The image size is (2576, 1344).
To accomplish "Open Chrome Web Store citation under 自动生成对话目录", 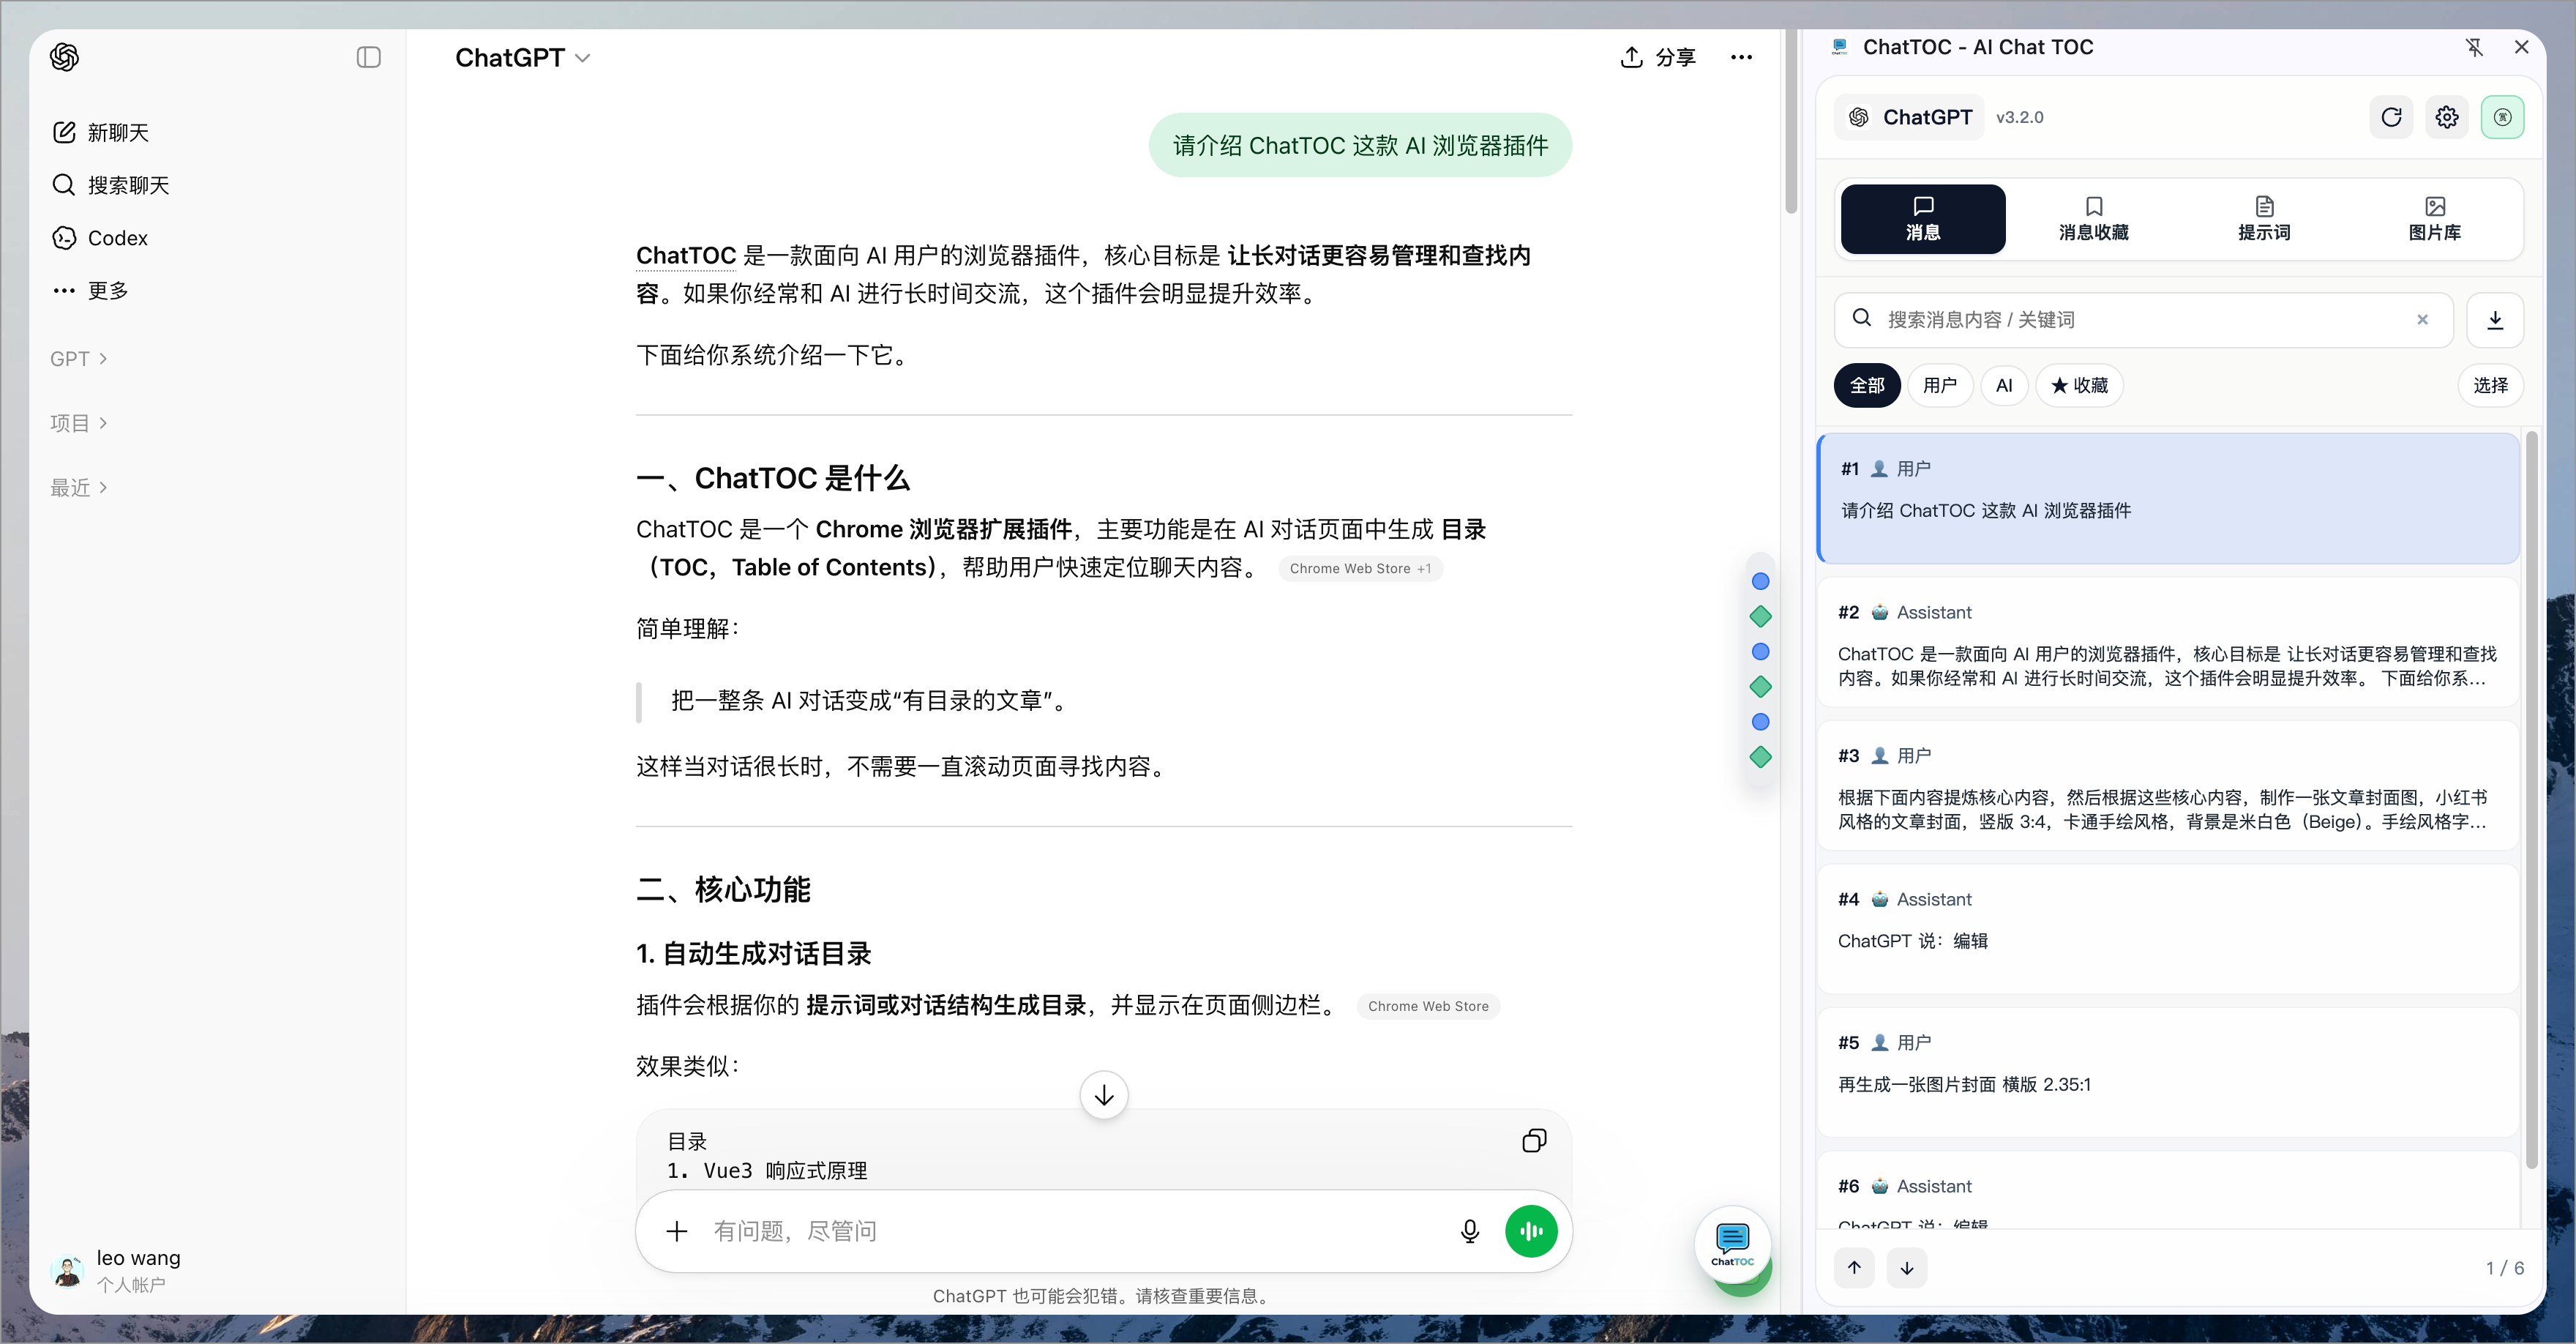I will (x=1428, y=1006).
